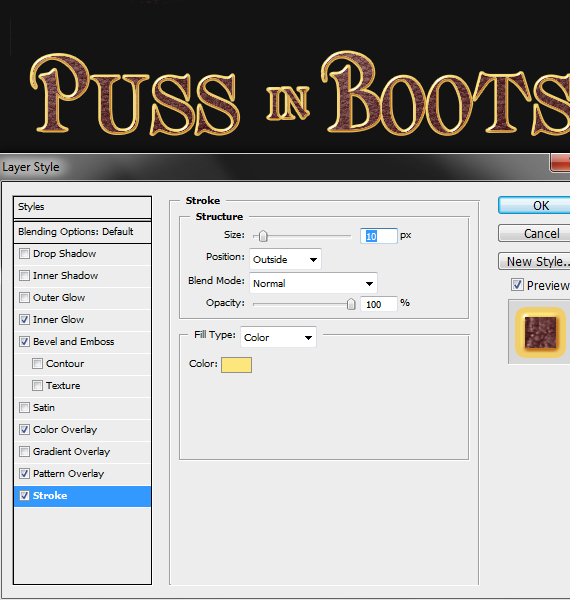Open the Blend Mode dropdown set to Normal

click(313, 284)
